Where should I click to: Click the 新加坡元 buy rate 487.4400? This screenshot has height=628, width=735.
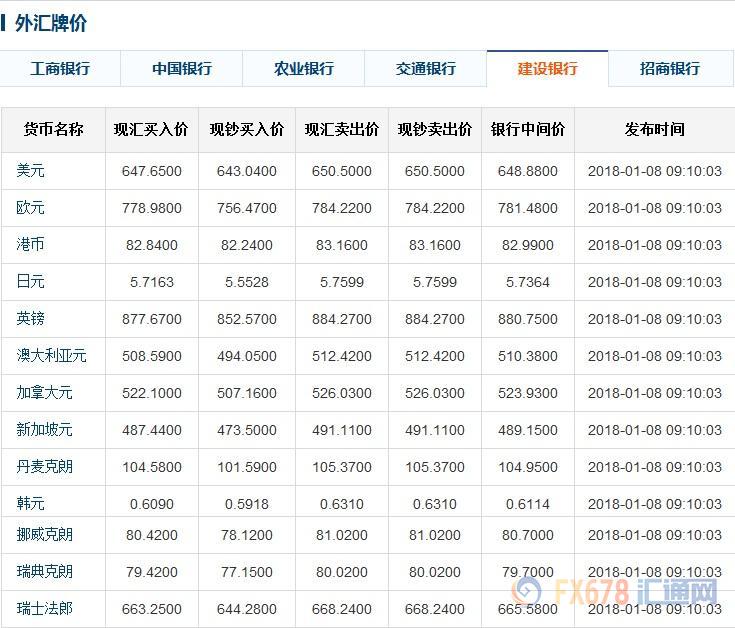(152, 430)
